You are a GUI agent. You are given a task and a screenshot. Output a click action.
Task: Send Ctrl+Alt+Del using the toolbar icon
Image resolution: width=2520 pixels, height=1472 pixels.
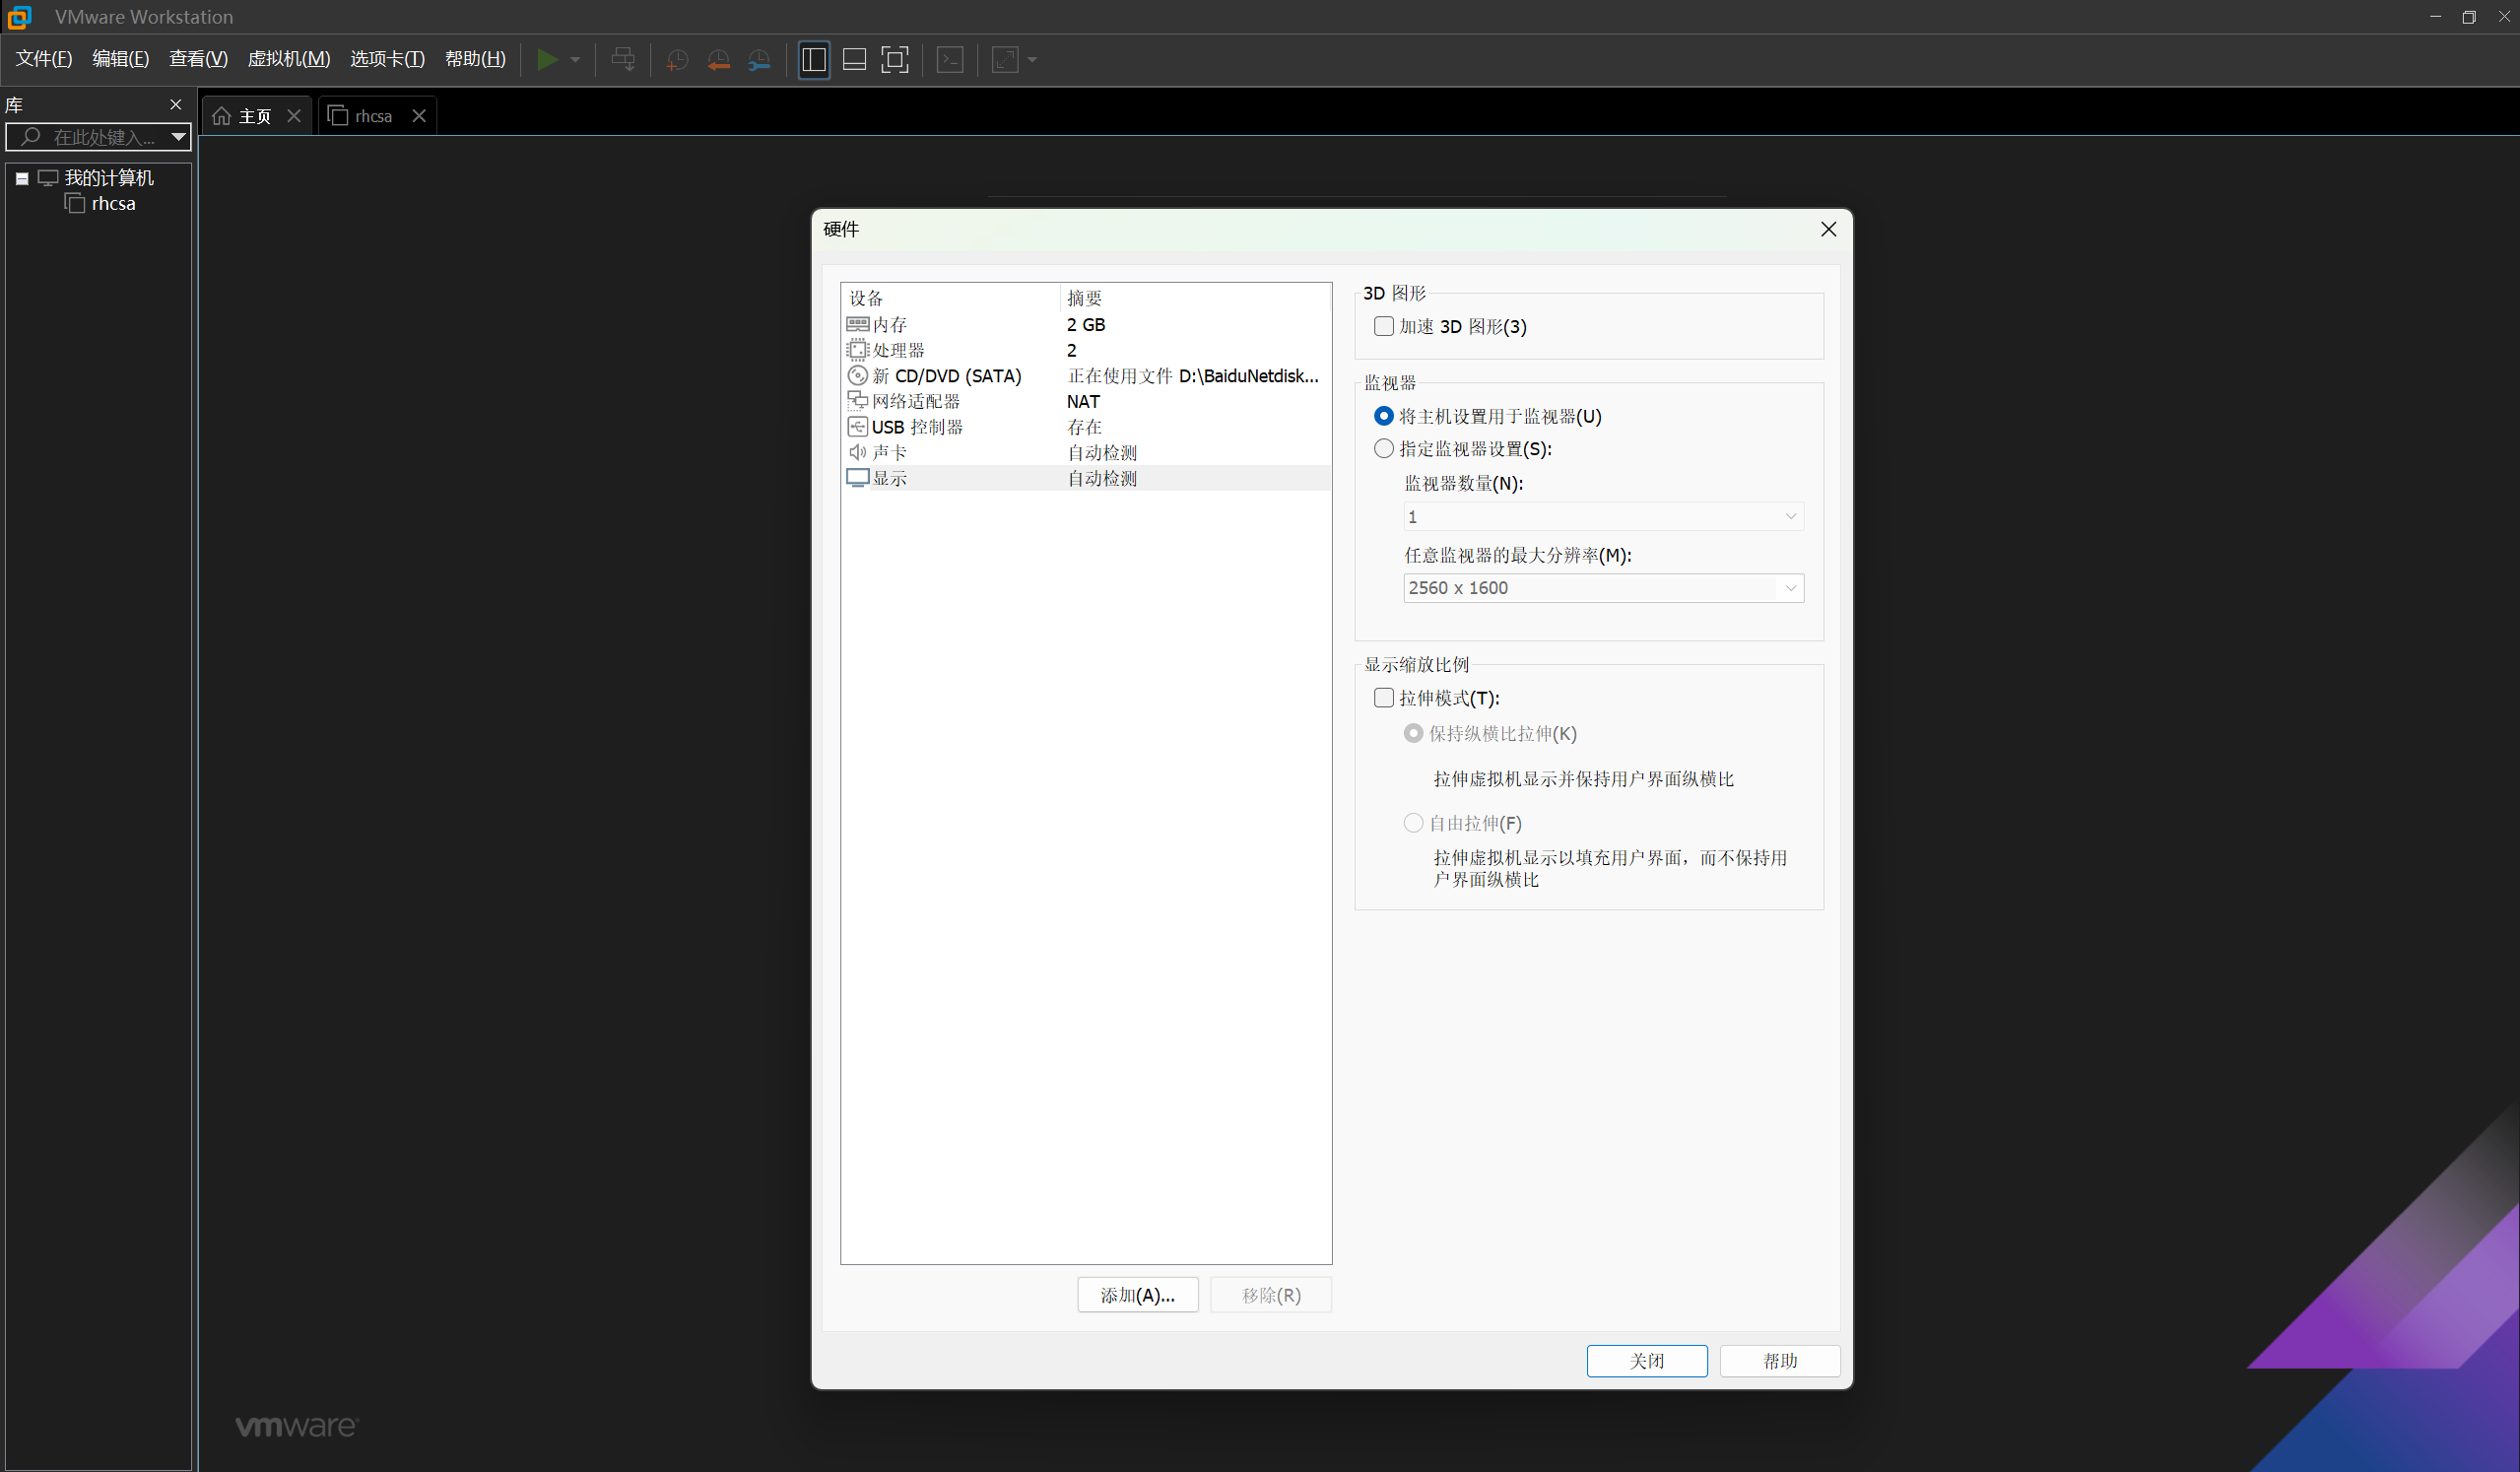623,60
